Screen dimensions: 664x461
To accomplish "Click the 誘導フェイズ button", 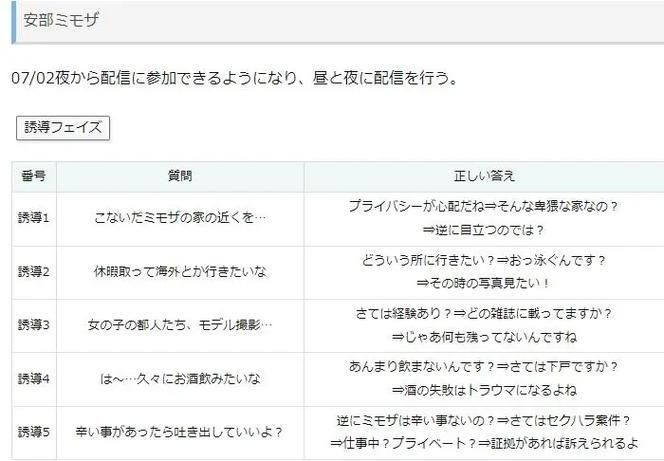I will point(63,128).
